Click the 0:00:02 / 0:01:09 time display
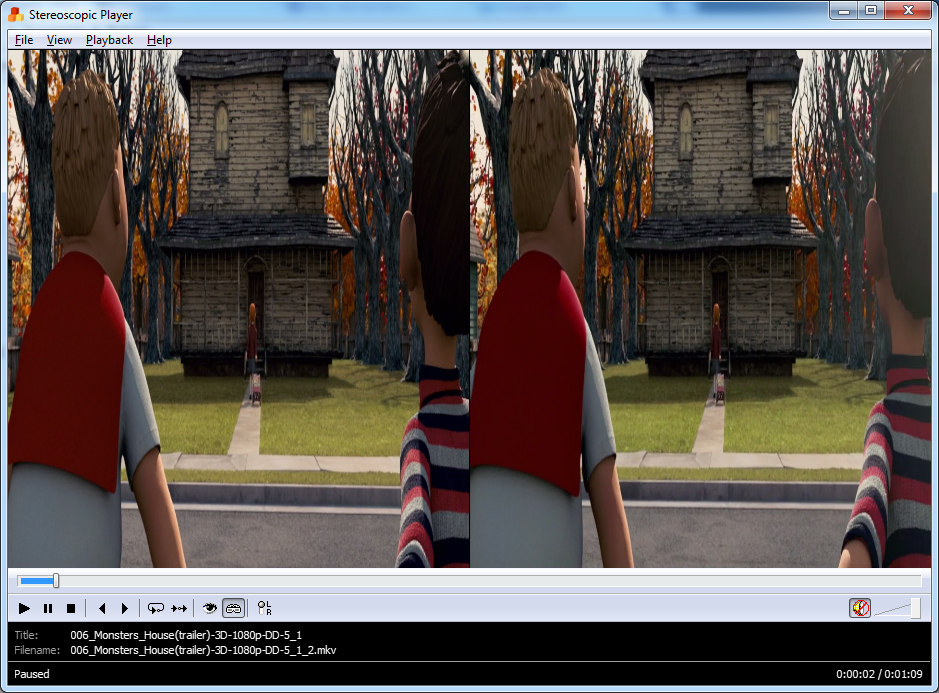The height and width of the screenshot is (693, 939). (879, 674)
